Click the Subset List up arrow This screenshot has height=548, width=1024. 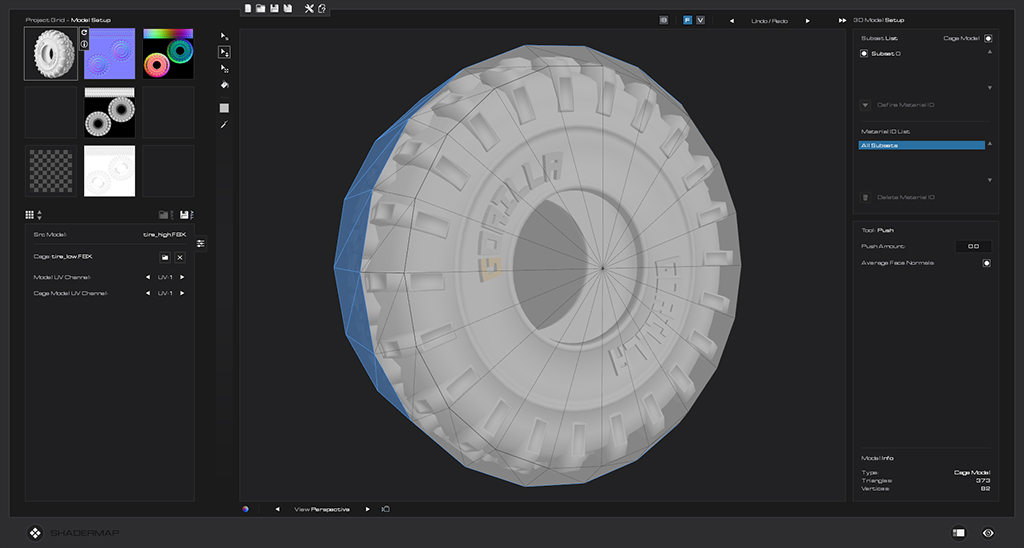click(x=989, y=52)
